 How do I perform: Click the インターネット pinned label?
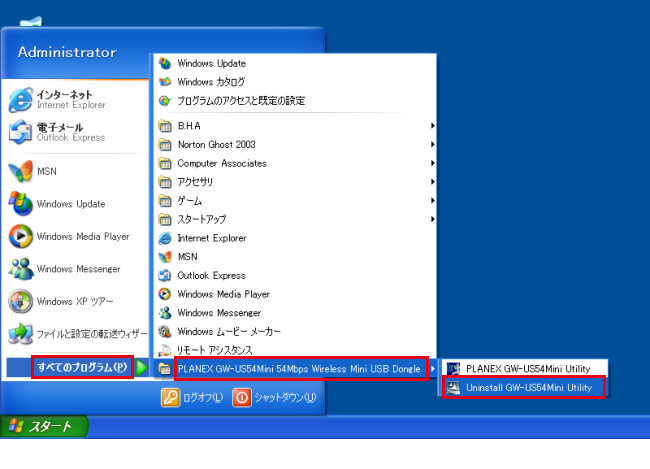(x=65, y=94)
